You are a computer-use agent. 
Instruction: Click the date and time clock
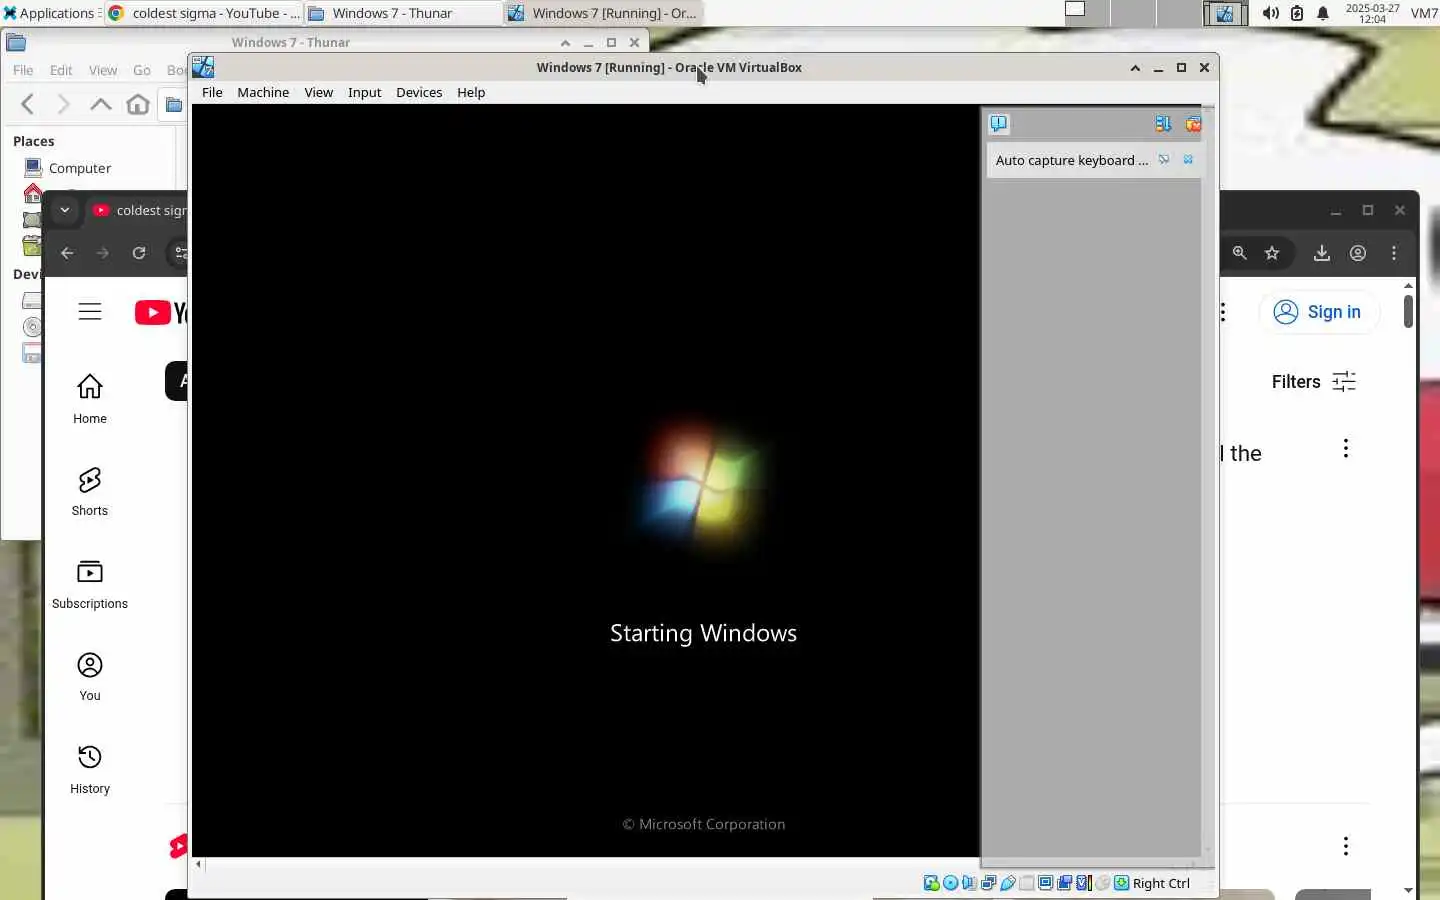(x=1372, y=13)
